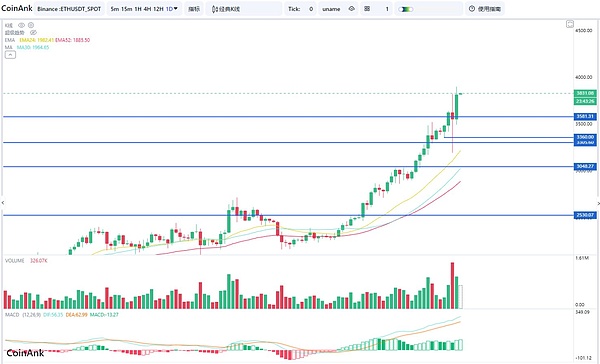Adjust the green gradient color slider
The image size is (600, 364).
406,9
